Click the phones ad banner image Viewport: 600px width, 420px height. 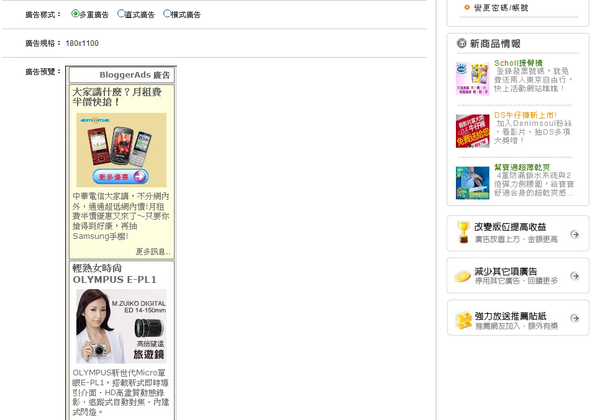(121, 150)
